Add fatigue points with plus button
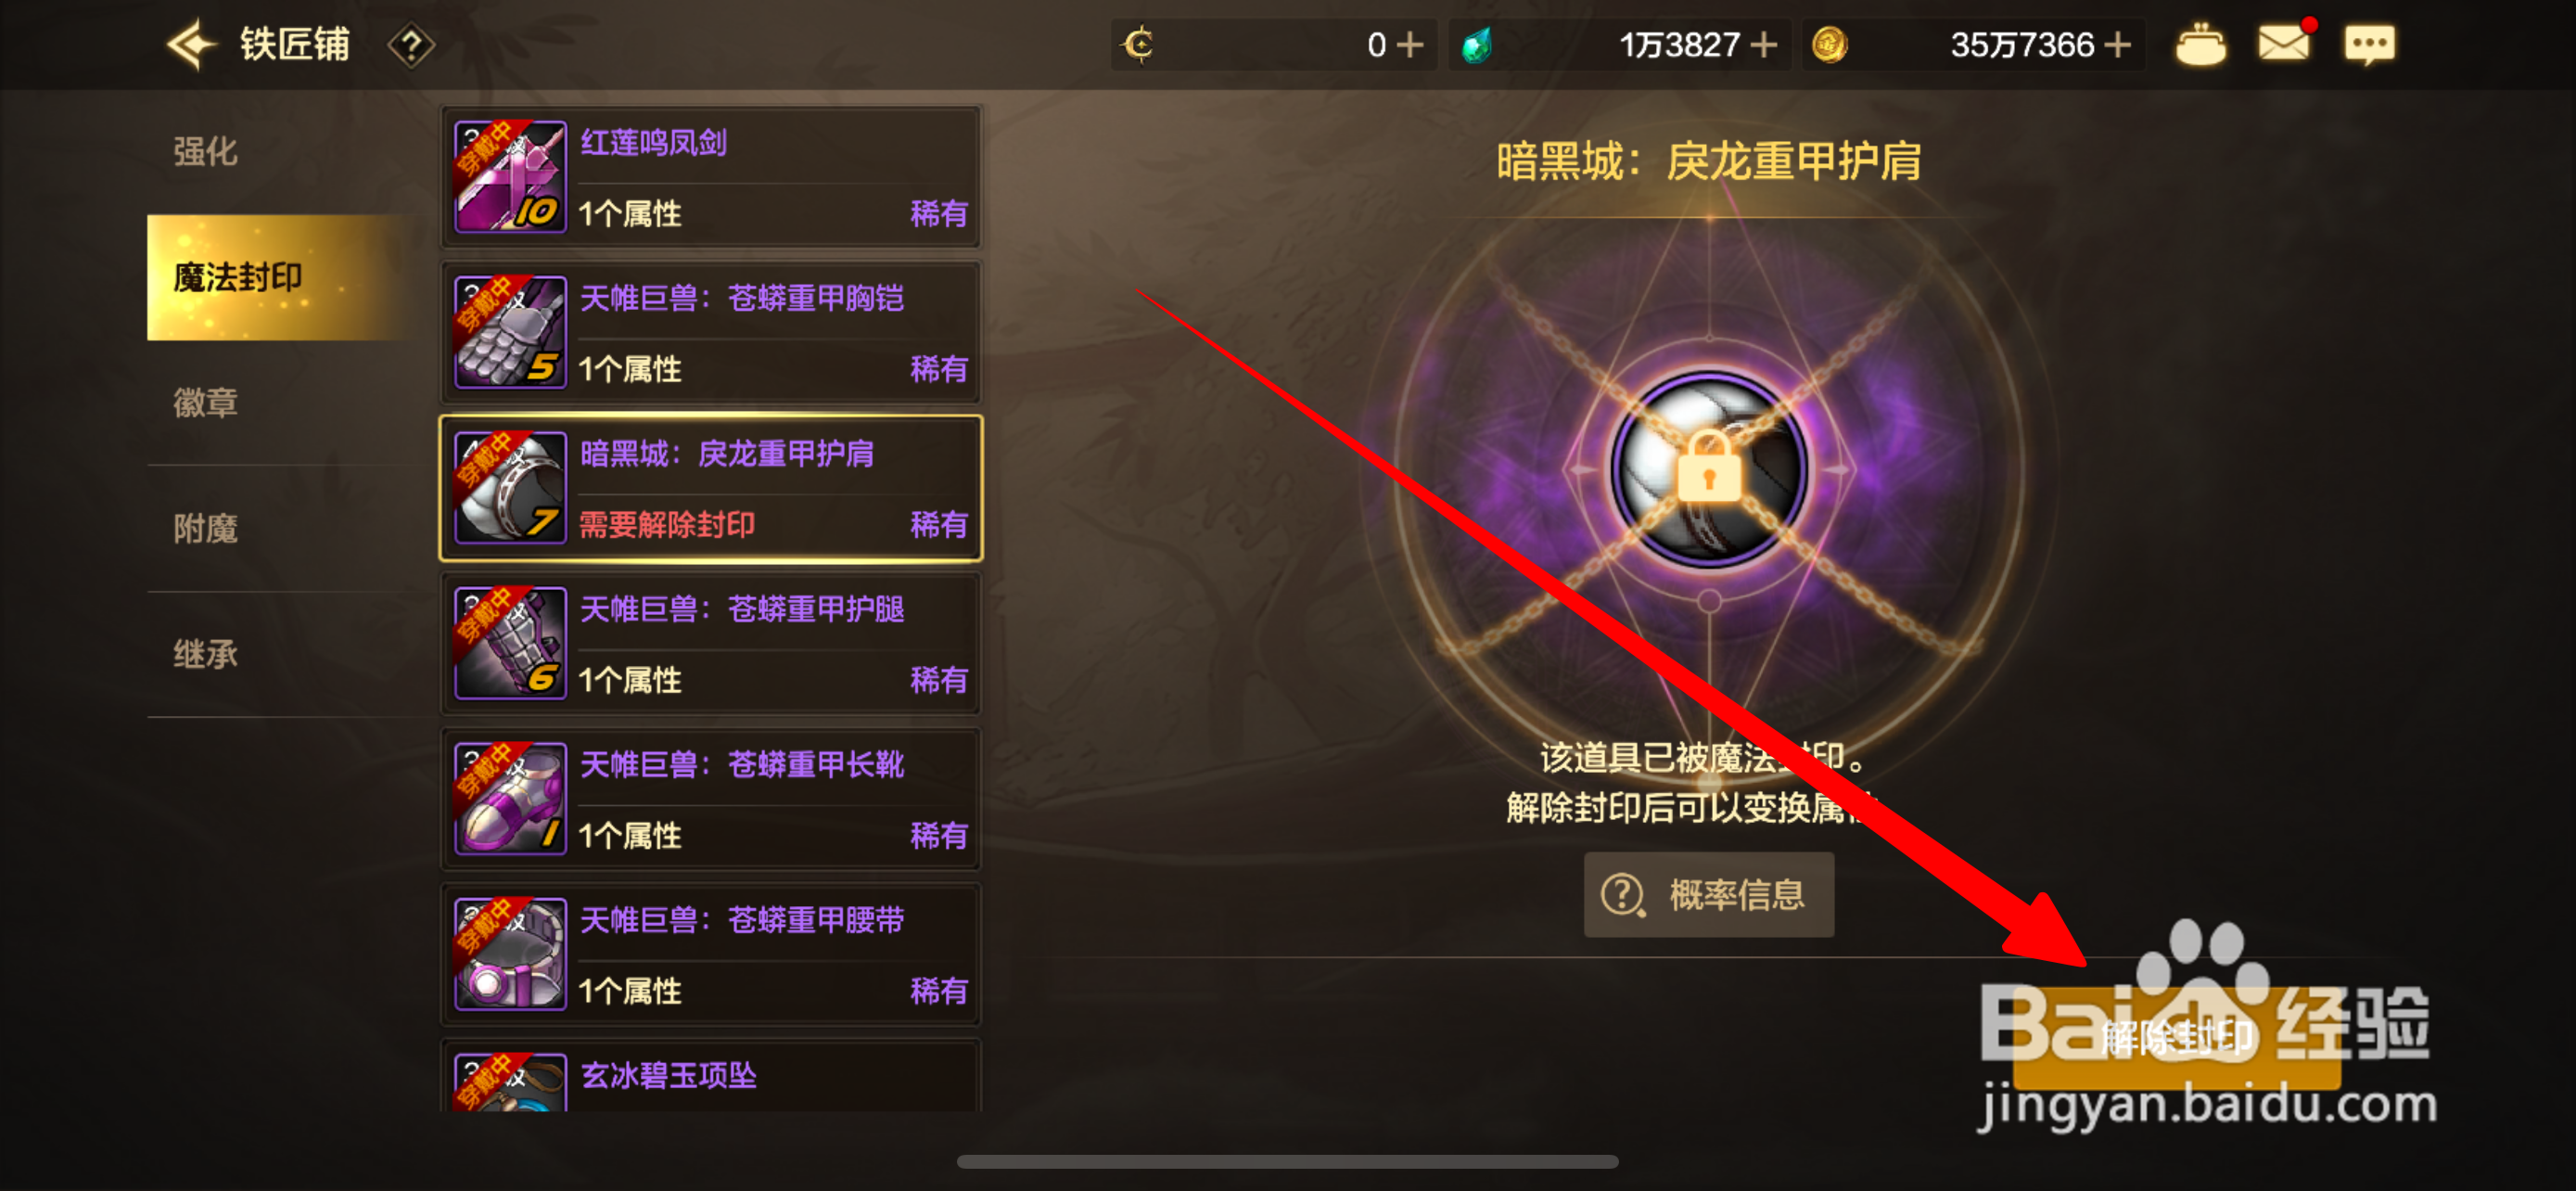The height and width of the screenshot is (1191, 2576). (x=1409, y=45)
